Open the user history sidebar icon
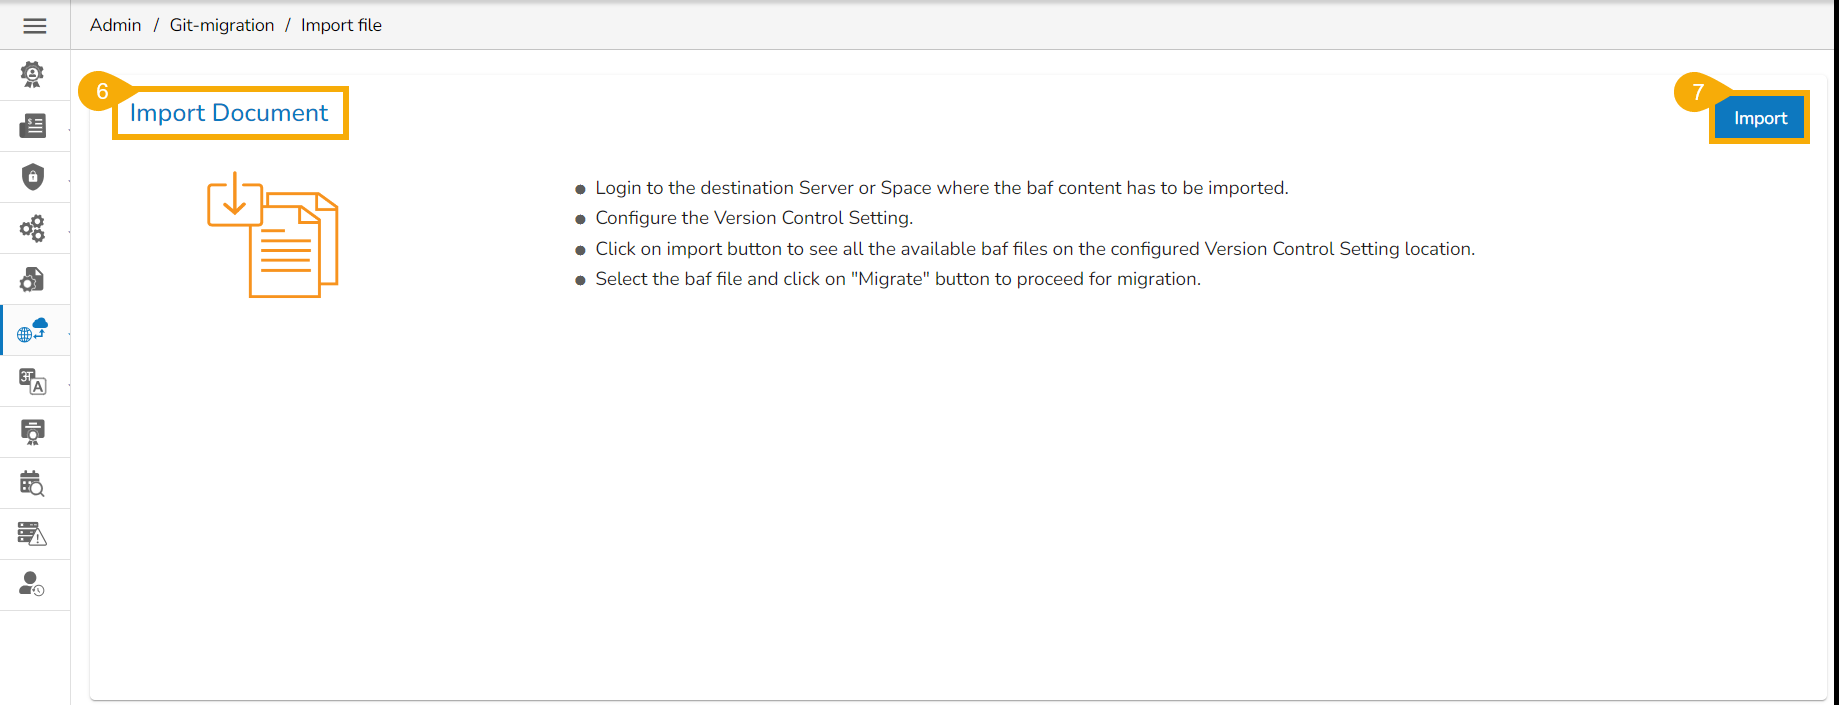 33,584
